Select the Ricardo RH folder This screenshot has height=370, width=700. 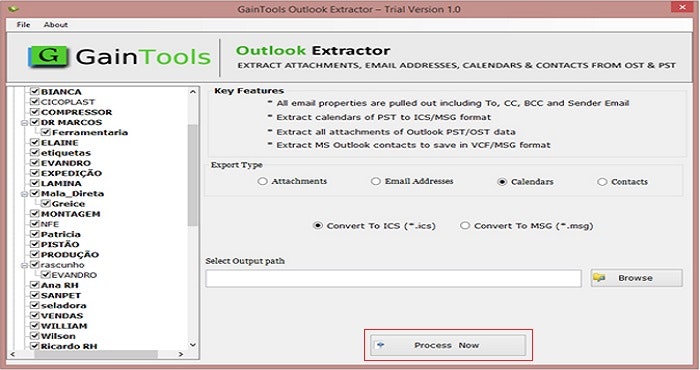(69, 346)
